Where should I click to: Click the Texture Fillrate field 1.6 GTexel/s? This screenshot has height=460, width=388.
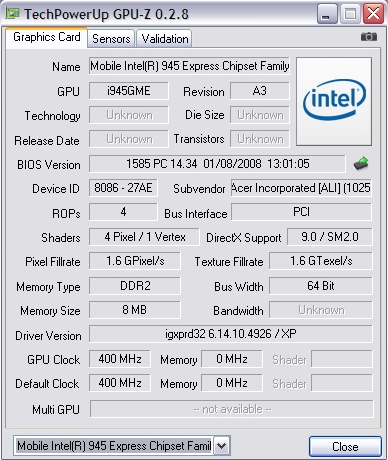[321, 261]
